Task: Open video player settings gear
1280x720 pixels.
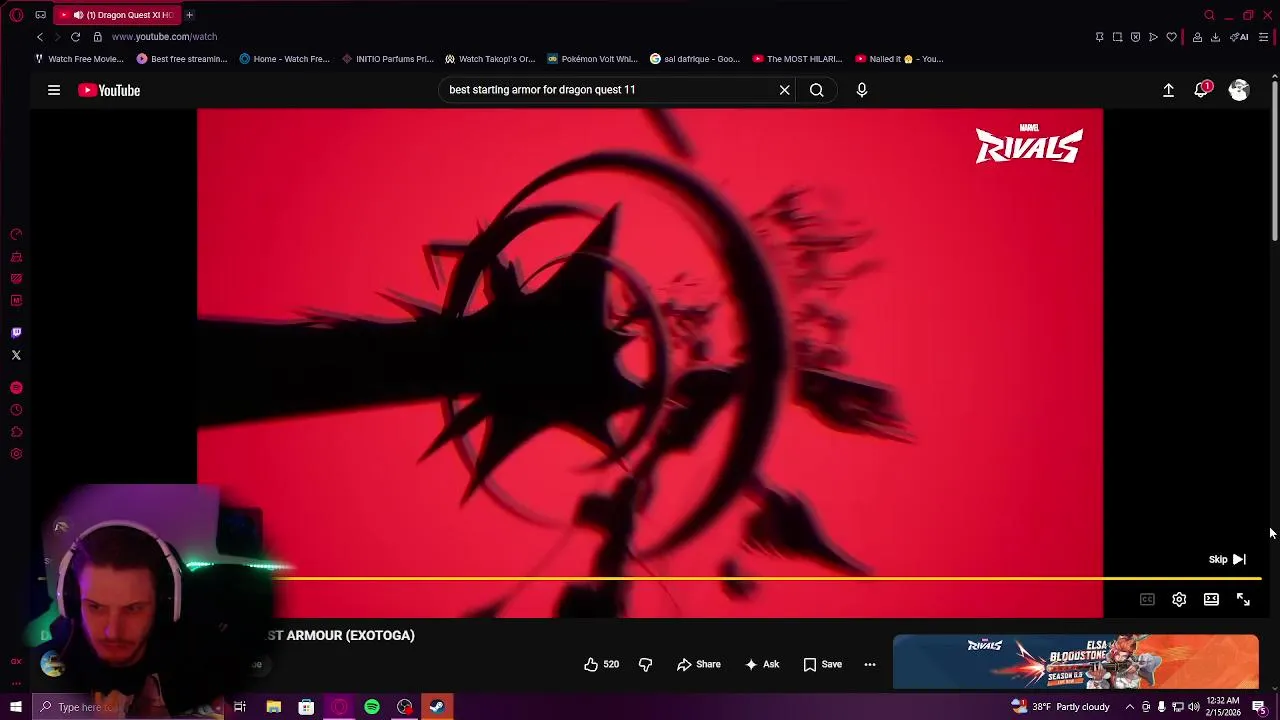Action: pos(1179,600)
